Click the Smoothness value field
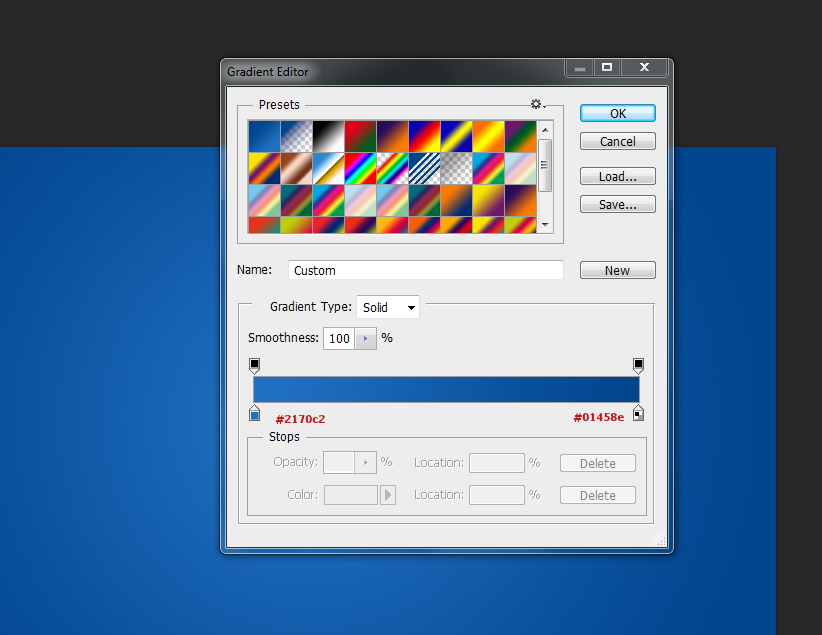Screen dimensions: 822x635 (340, 339)
